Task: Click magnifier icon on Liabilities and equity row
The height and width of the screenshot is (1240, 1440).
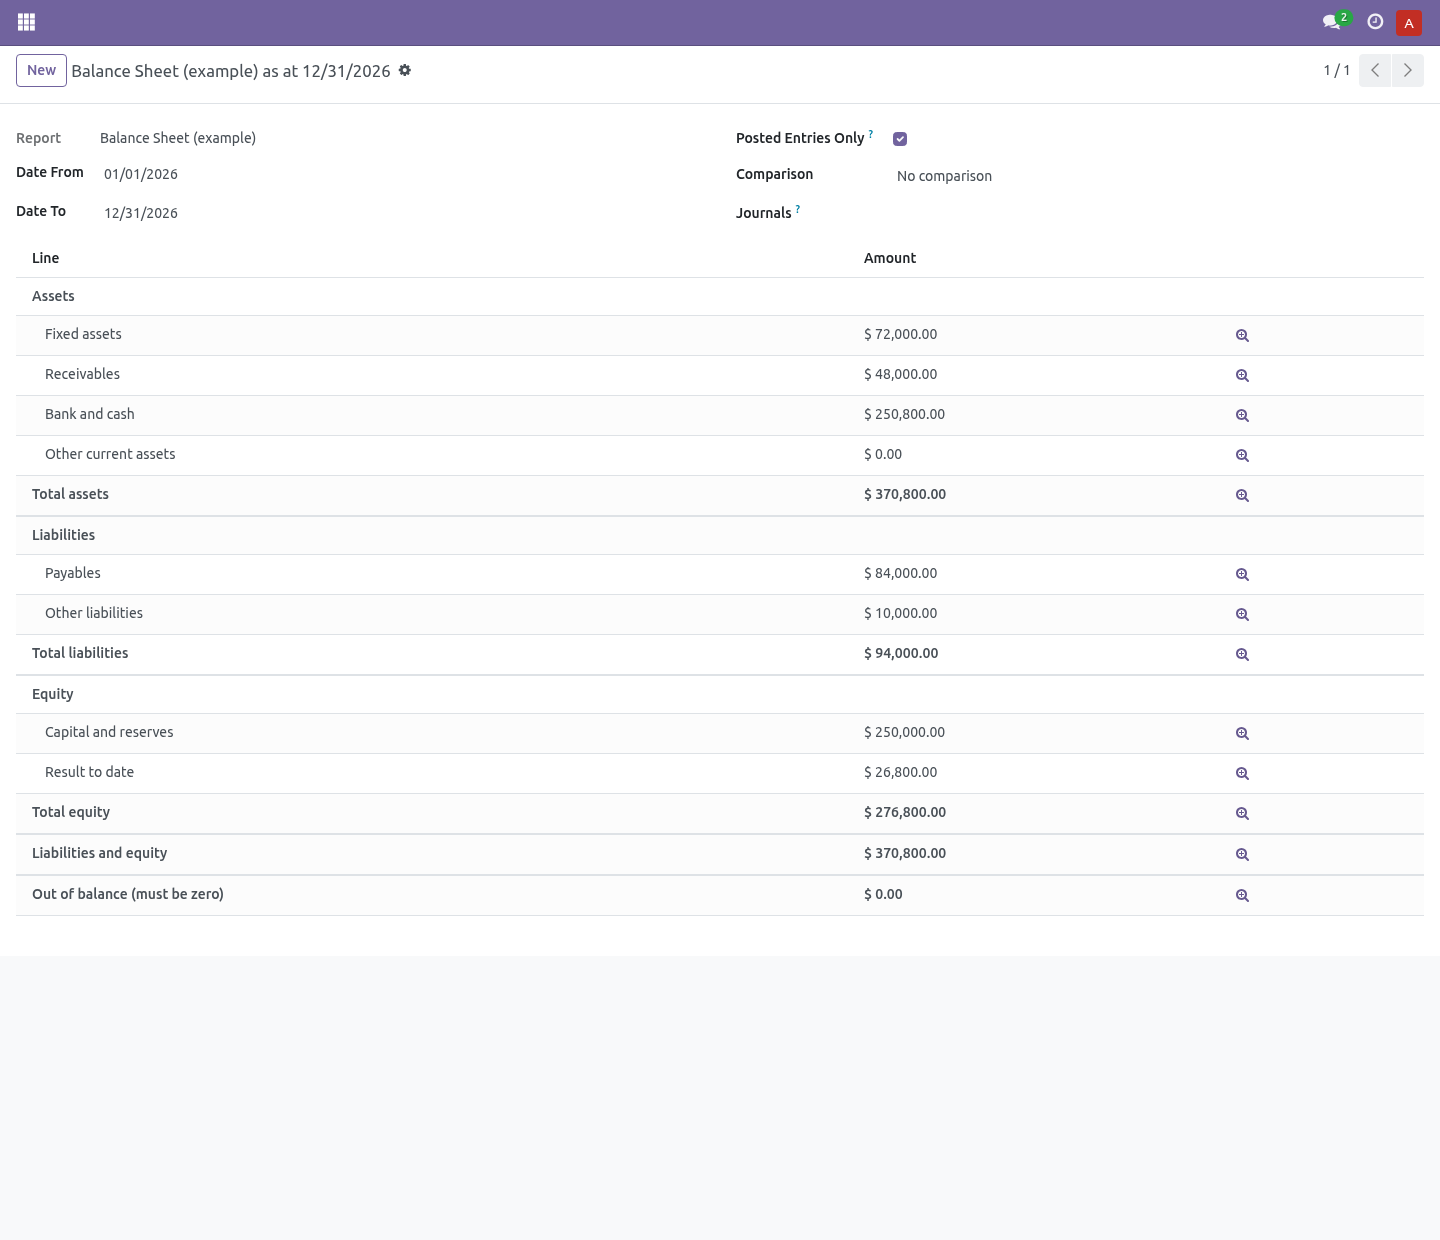Action: (1242, 855)
